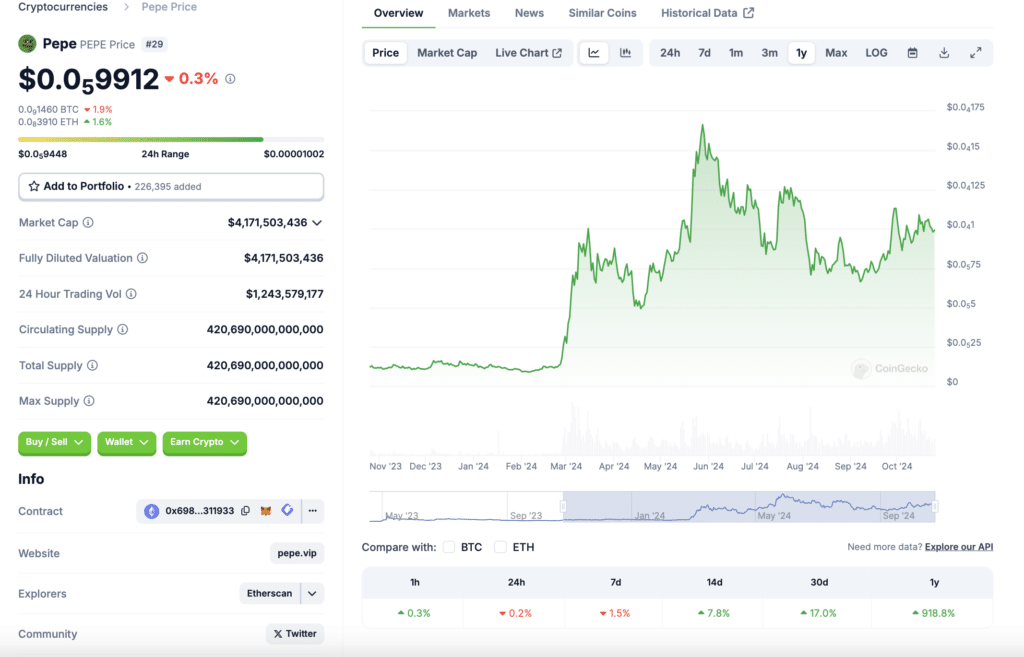Open 24 Hour Trading Vol info icon
The image size is (1024, 657).
(131, 294)
